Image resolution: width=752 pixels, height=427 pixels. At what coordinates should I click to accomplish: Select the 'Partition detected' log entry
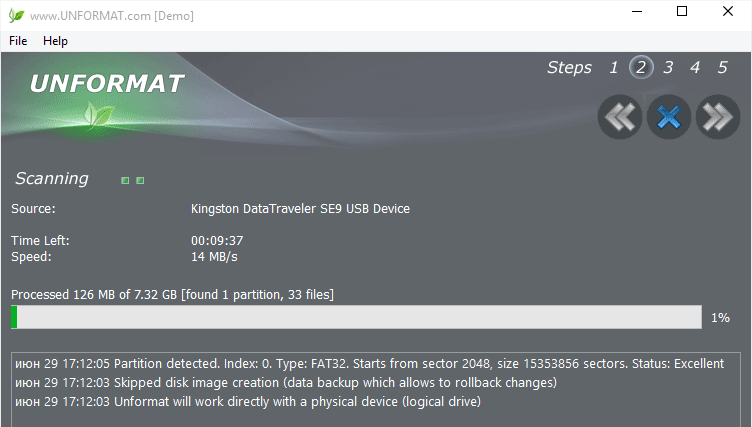(369, 364)
